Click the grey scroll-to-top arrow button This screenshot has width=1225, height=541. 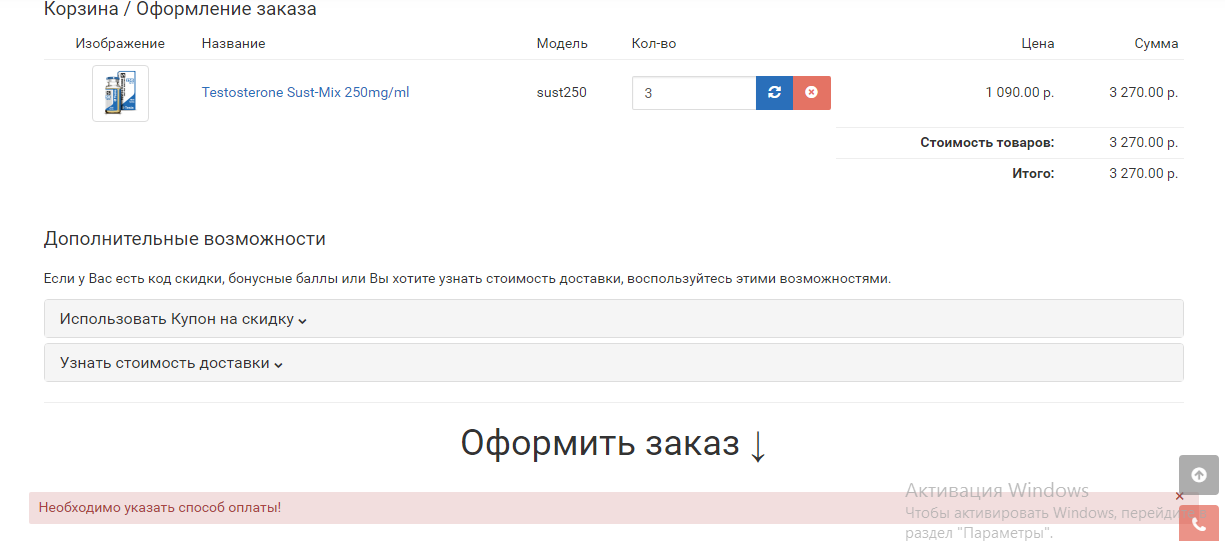pos(1198,475)
